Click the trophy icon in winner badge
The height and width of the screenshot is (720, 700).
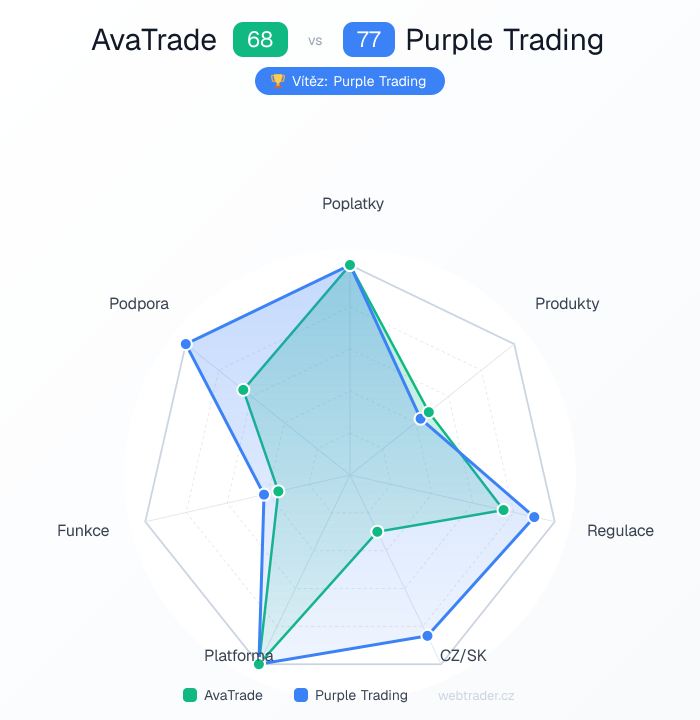tap(278, 81)
